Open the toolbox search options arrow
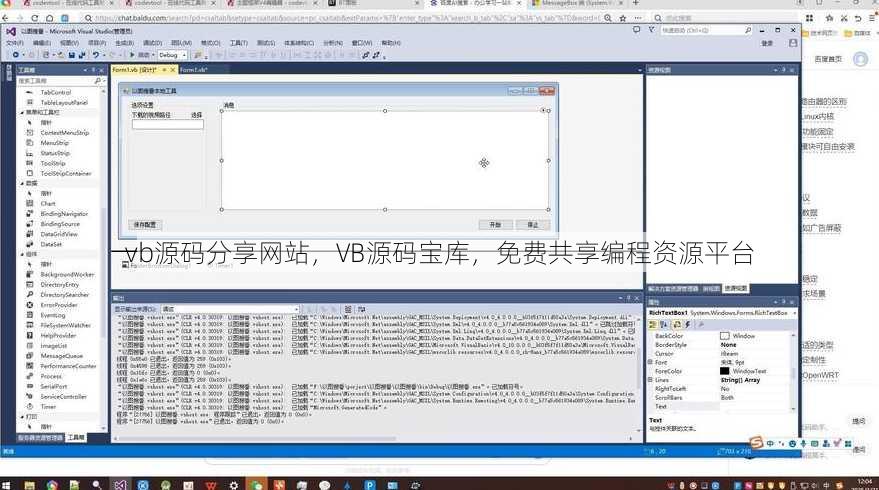The height and width of the screenshot is (490, 879). (x=103, y=81)
